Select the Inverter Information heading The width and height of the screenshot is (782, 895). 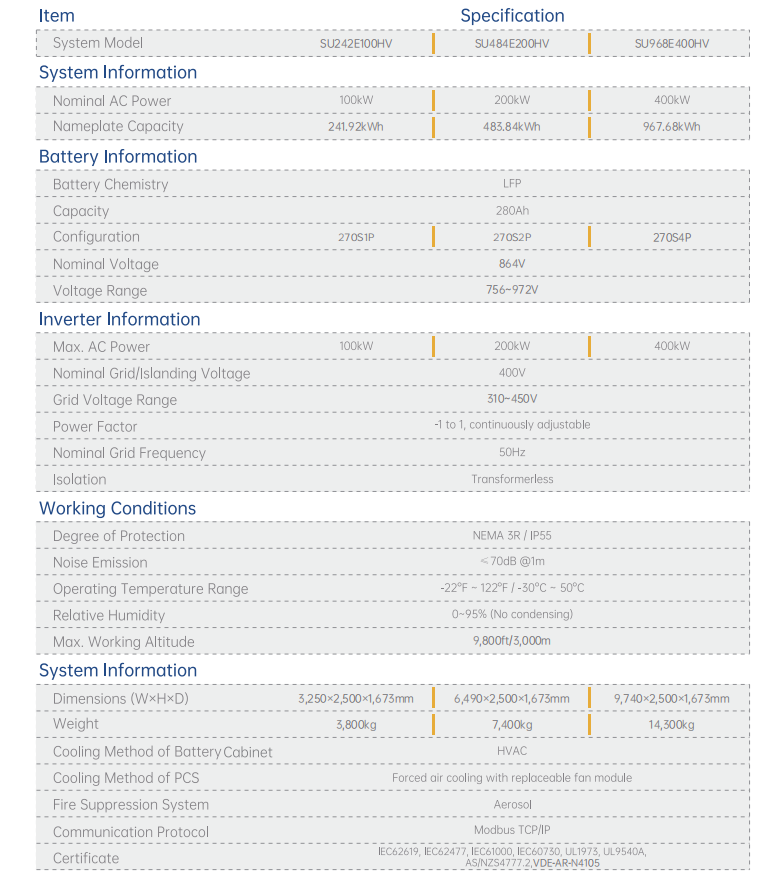(x=119, y=319)
